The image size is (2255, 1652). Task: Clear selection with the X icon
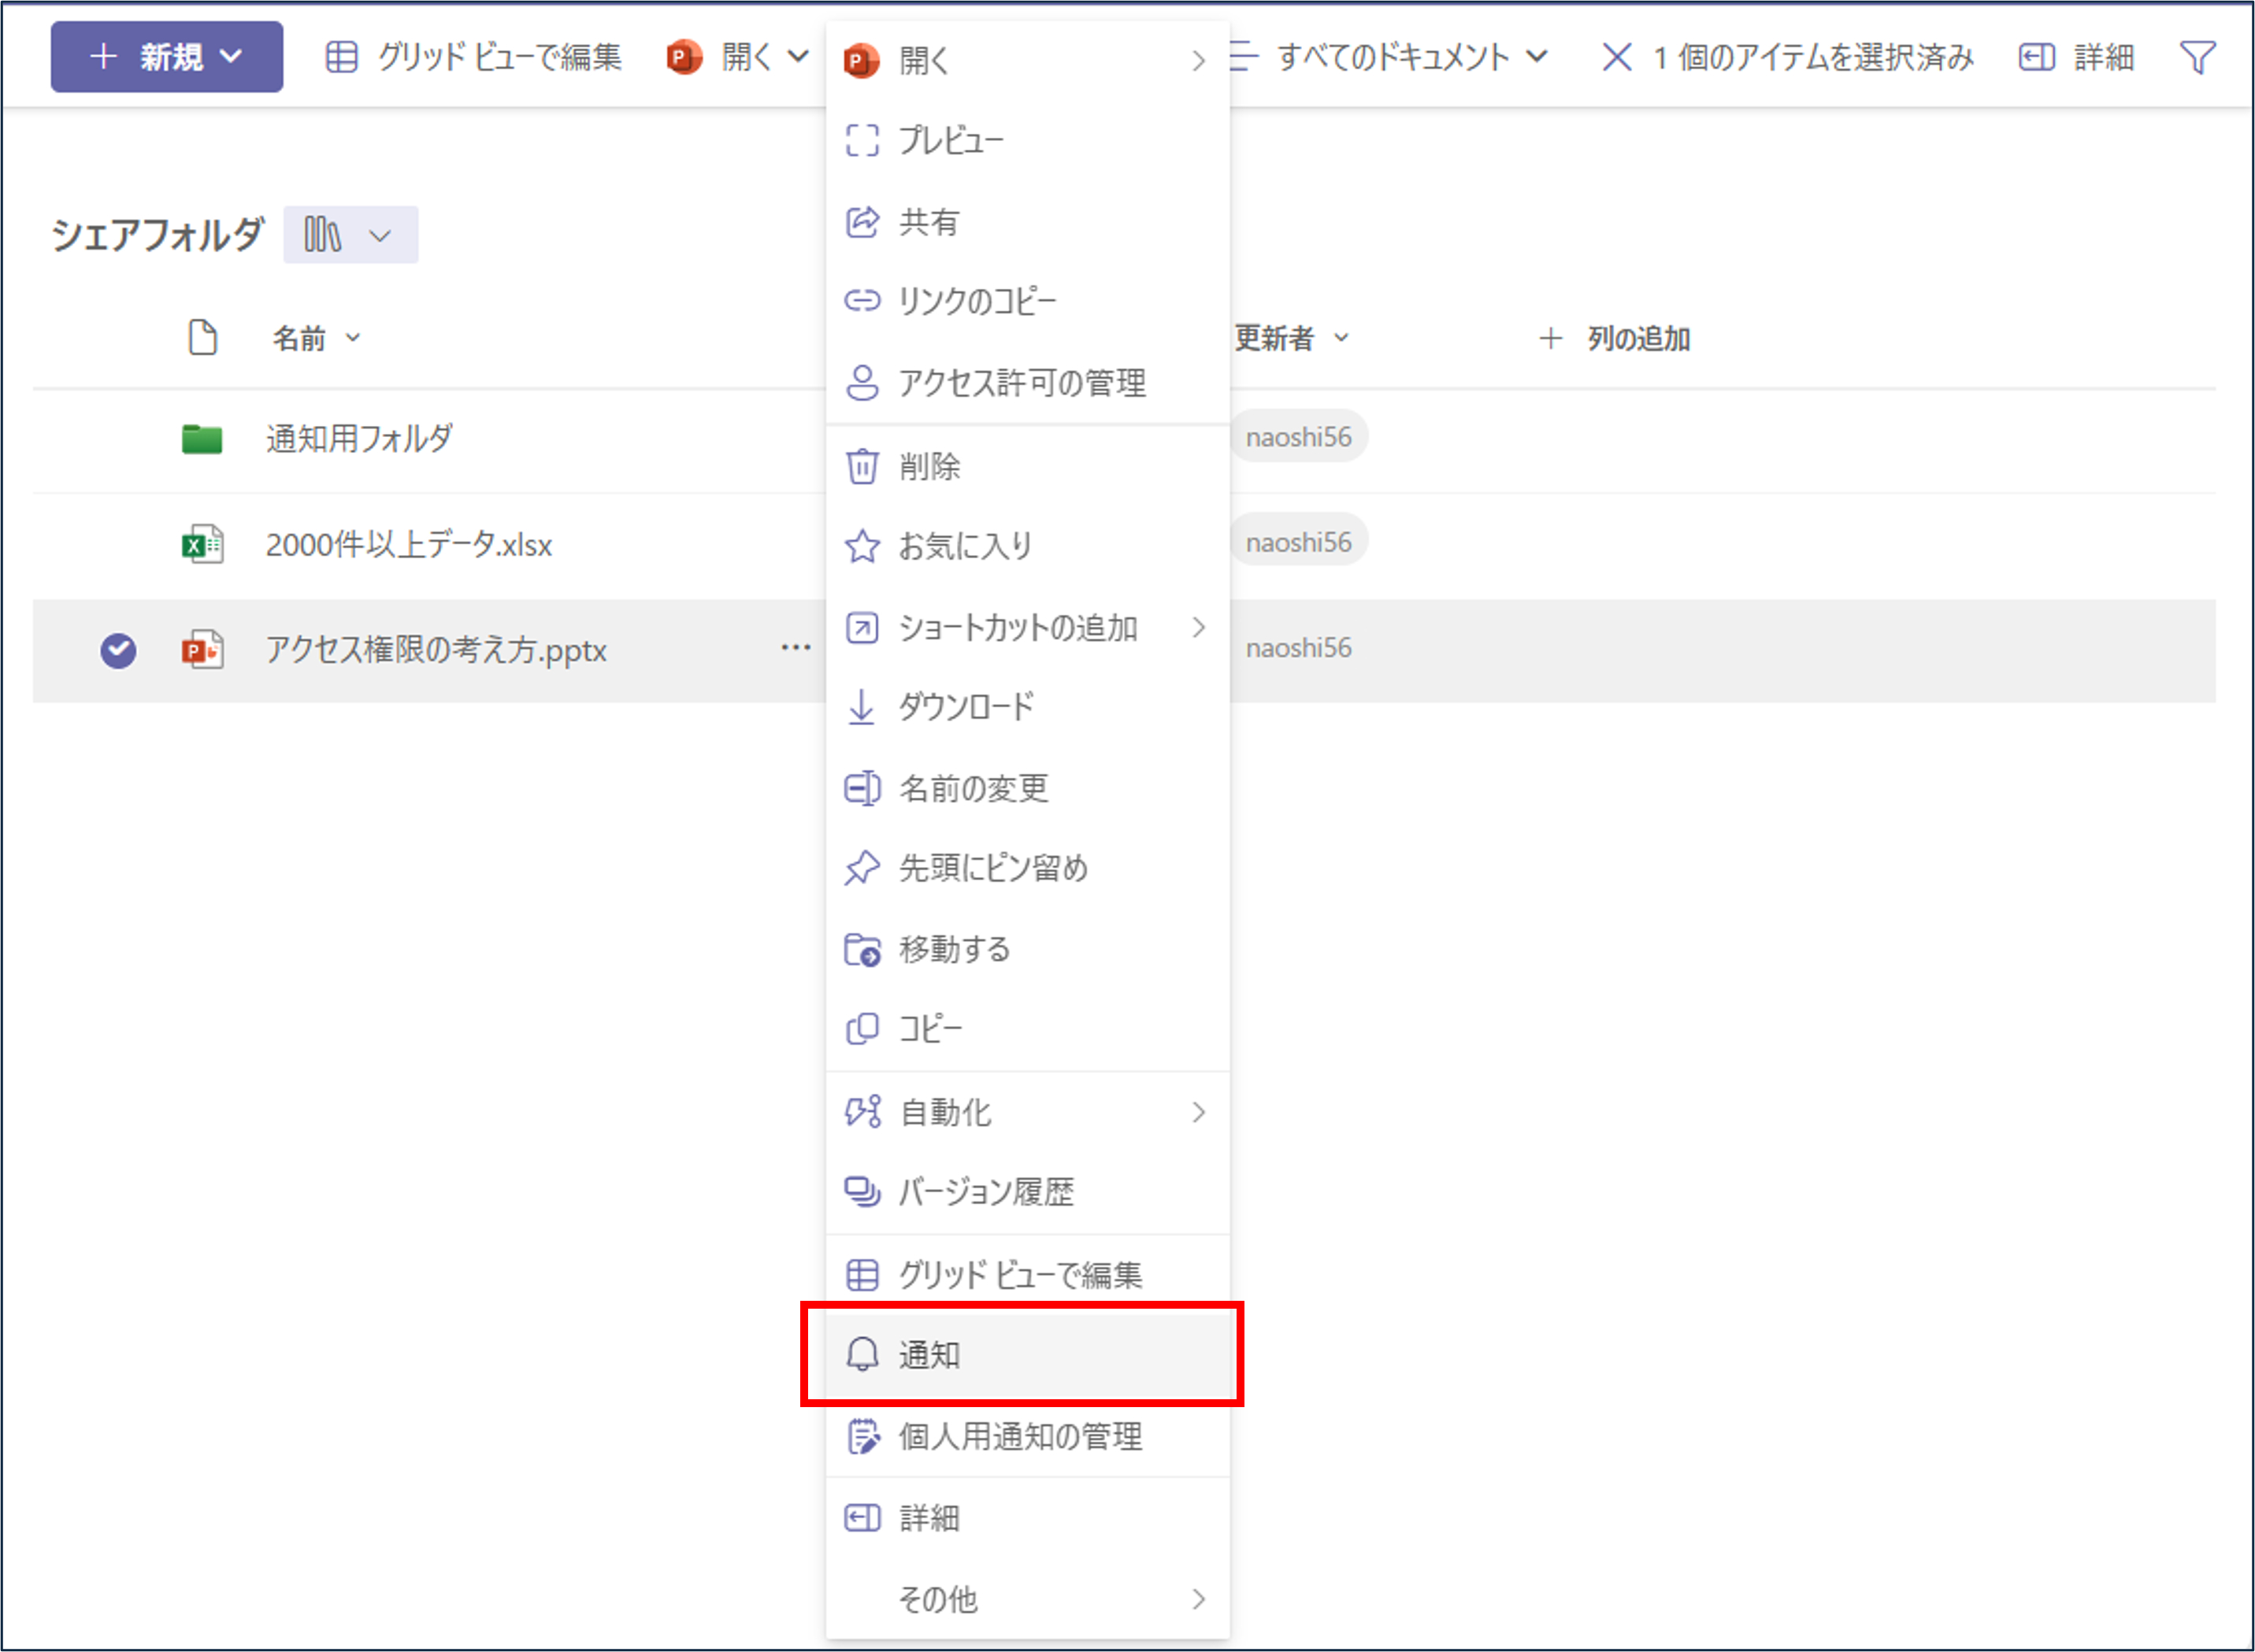pyautogui.click(x=1616, y=57)
